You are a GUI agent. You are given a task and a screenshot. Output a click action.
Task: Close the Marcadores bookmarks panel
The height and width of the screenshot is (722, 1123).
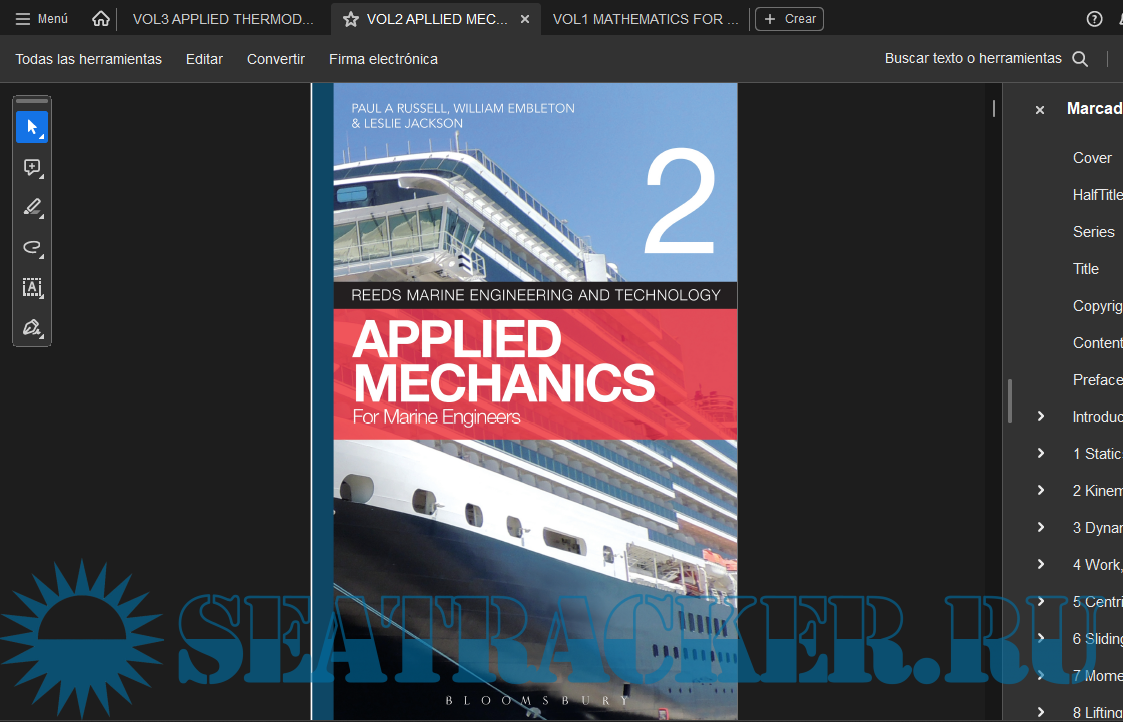(x=1040, y=110)
